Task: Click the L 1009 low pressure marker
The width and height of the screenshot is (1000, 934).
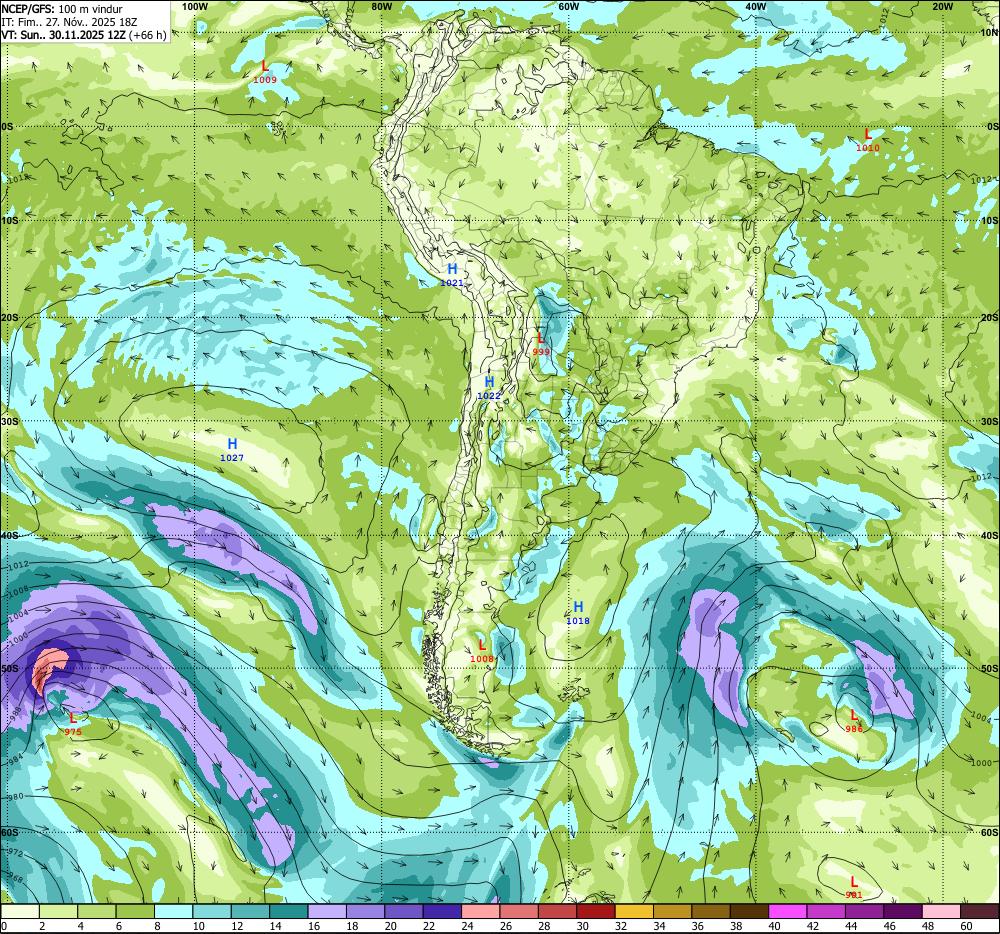Action: pyautogui.click(x=265, y=71)
